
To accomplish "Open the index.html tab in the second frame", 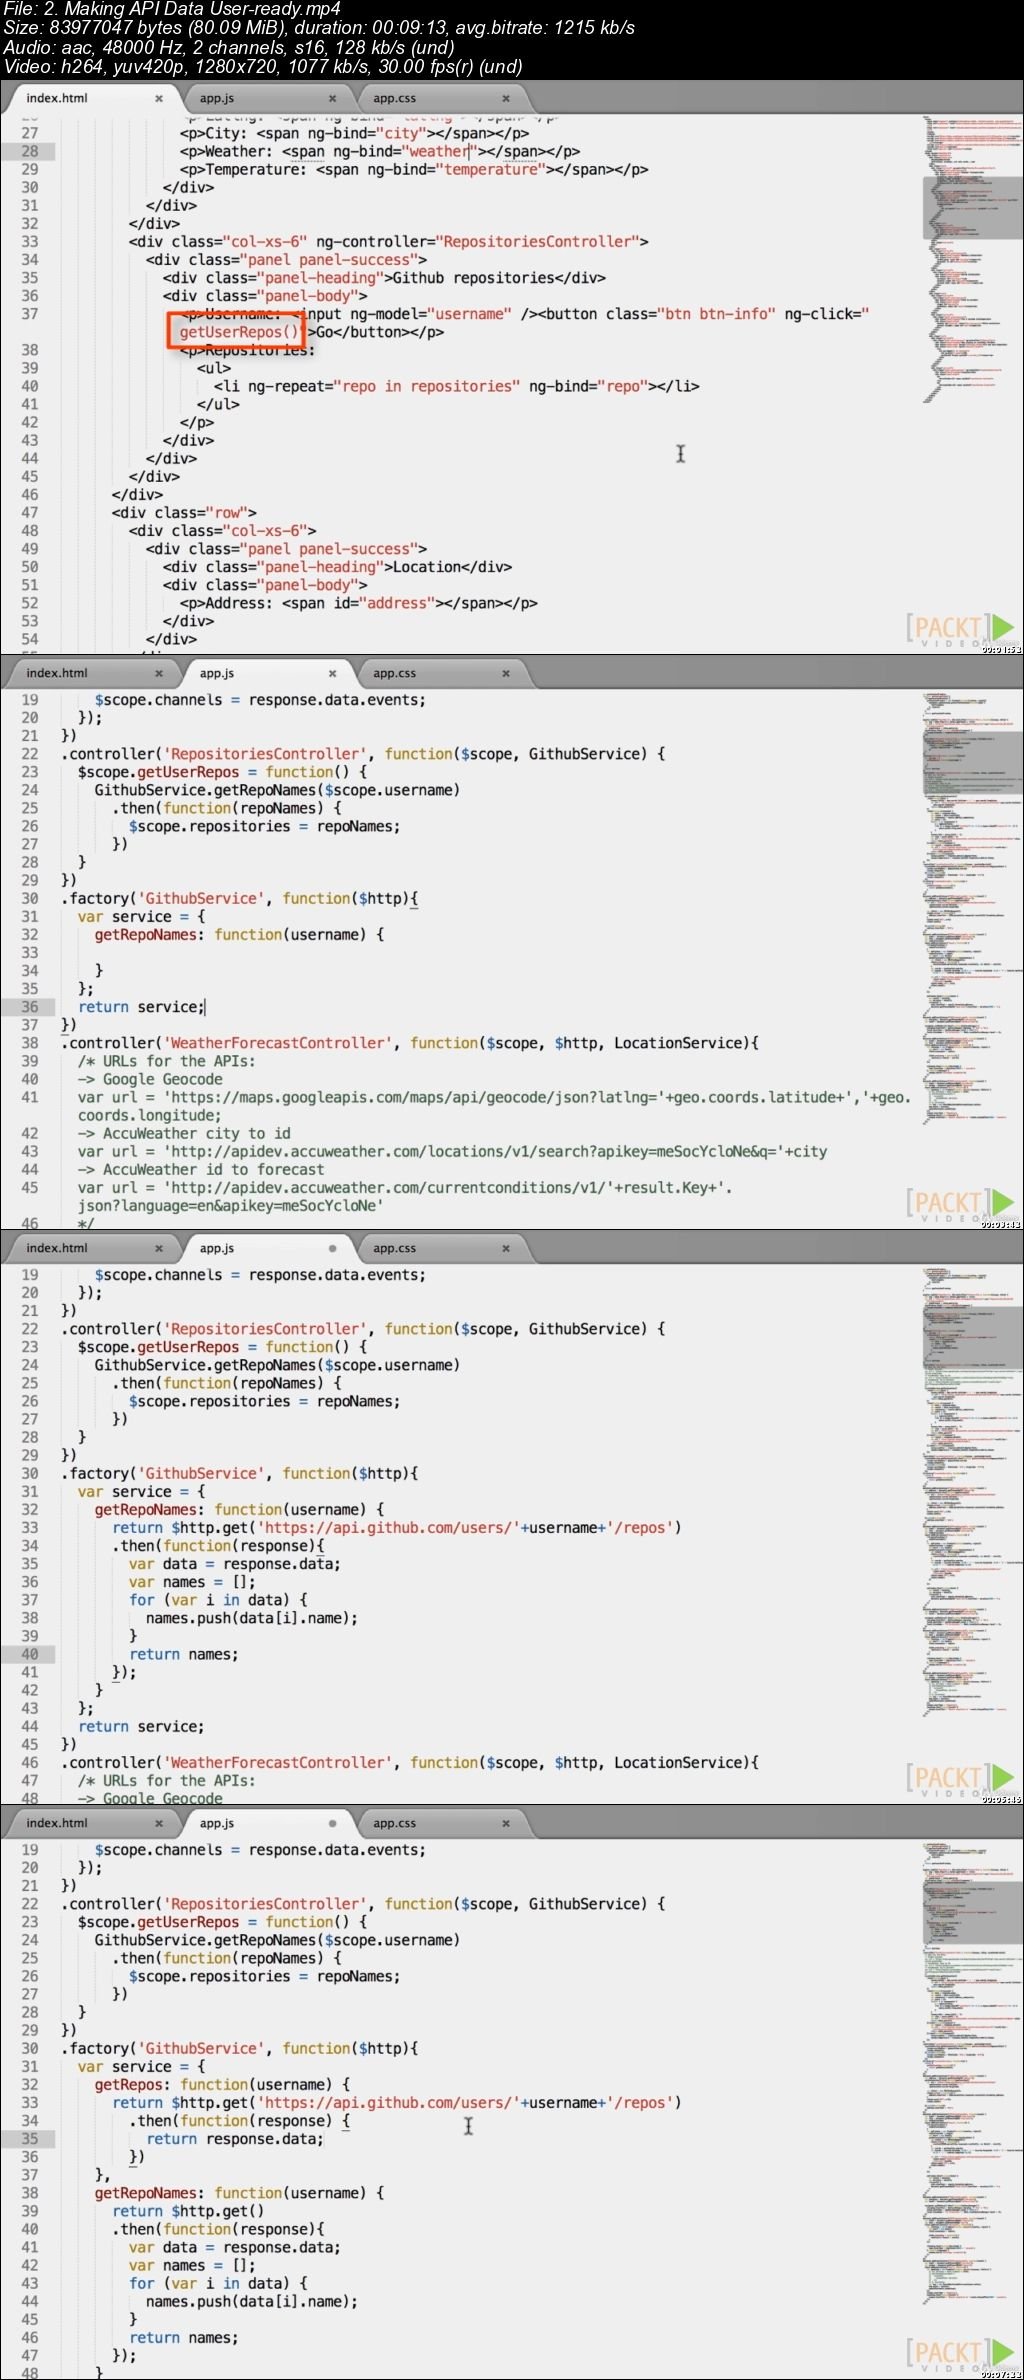I will 57,673.
